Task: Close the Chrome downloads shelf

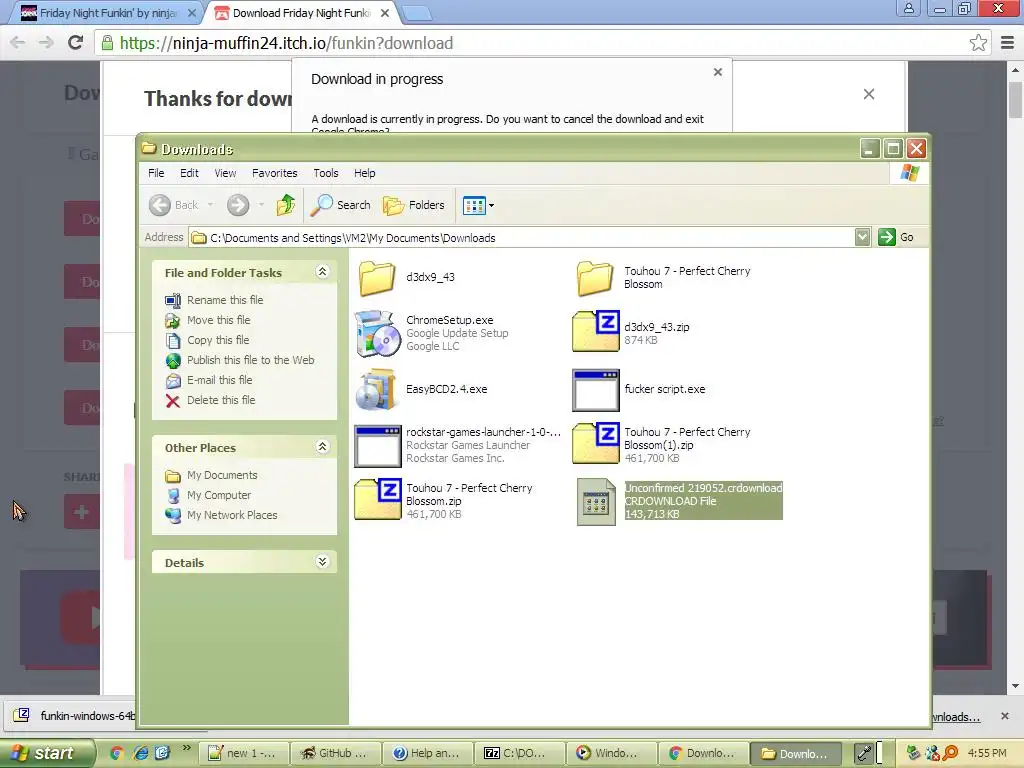Action: 1005,716
